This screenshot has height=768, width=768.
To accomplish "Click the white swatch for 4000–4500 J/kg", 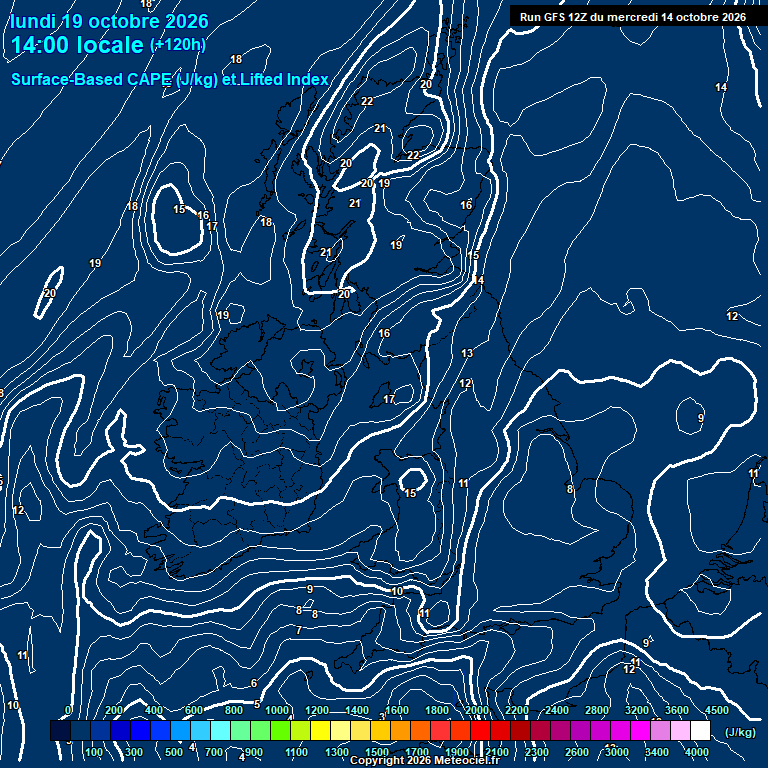I will click(700, 730).
